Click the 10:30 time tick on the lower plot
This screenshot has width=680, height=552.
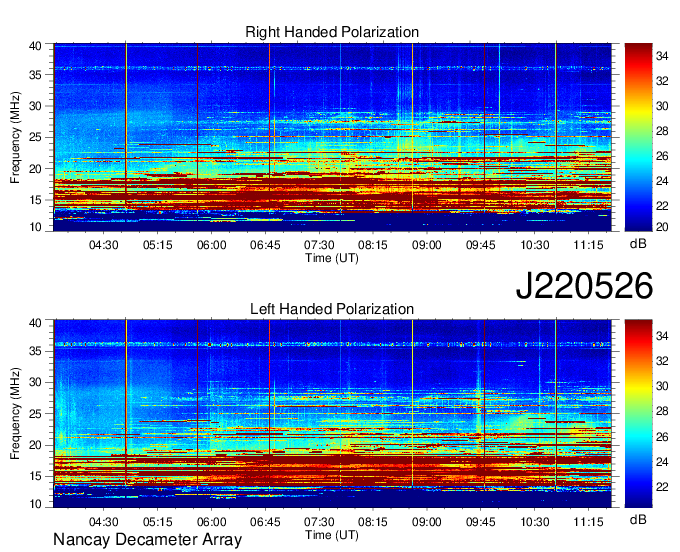[535, 522]
